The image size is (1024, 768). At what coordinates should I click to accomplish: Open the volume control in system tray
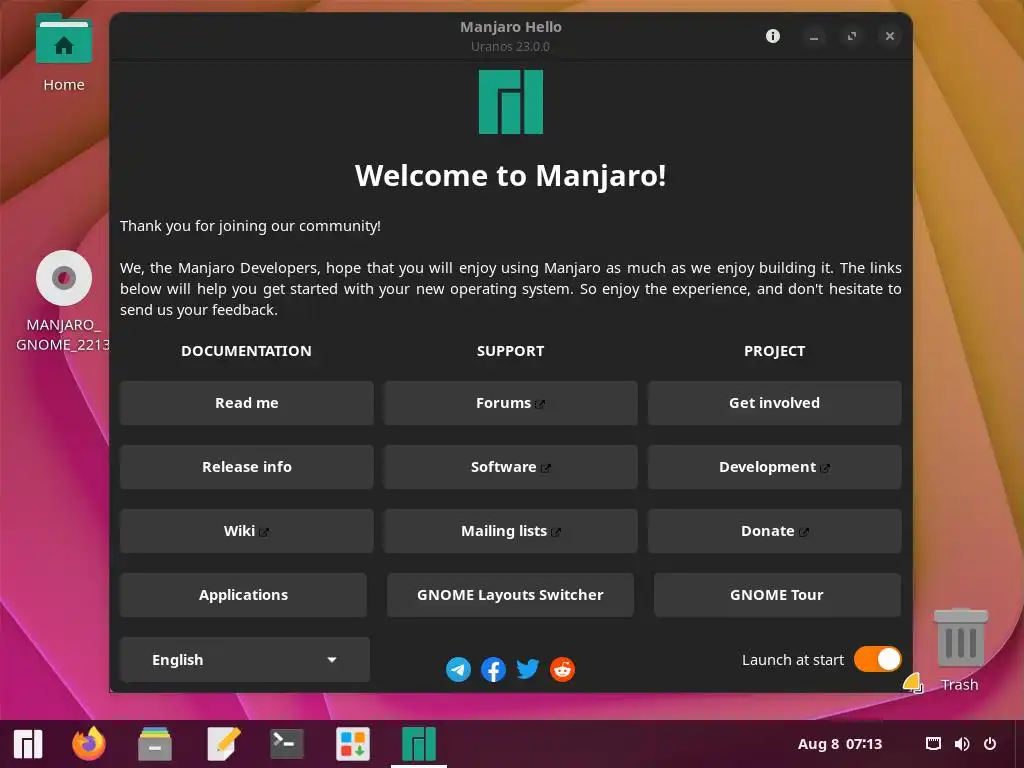click(x=962, y=744)
